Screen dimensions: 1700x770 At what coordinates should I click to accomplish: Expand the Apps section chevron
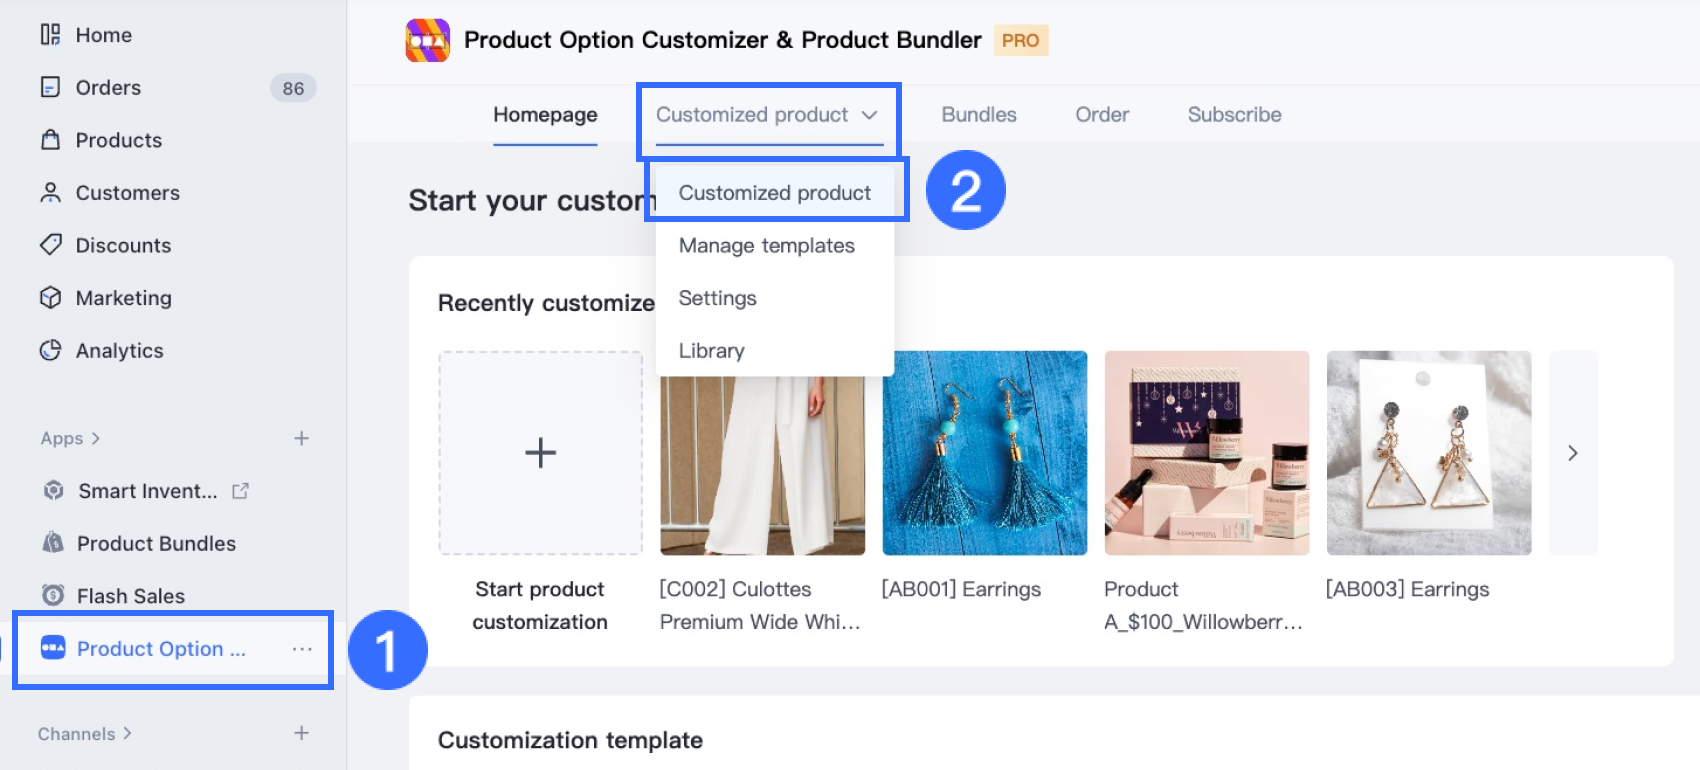click(x=96, y=438)
